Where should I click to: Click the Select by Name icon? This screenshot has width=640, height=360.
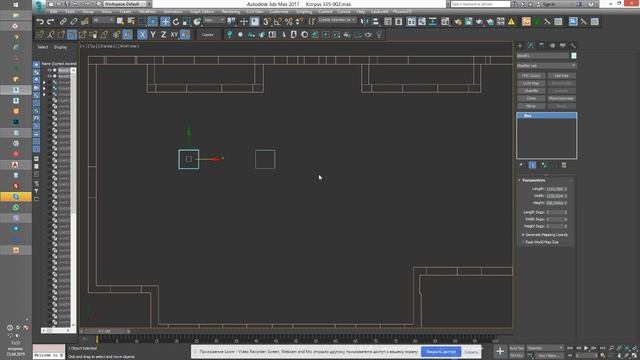131,22
